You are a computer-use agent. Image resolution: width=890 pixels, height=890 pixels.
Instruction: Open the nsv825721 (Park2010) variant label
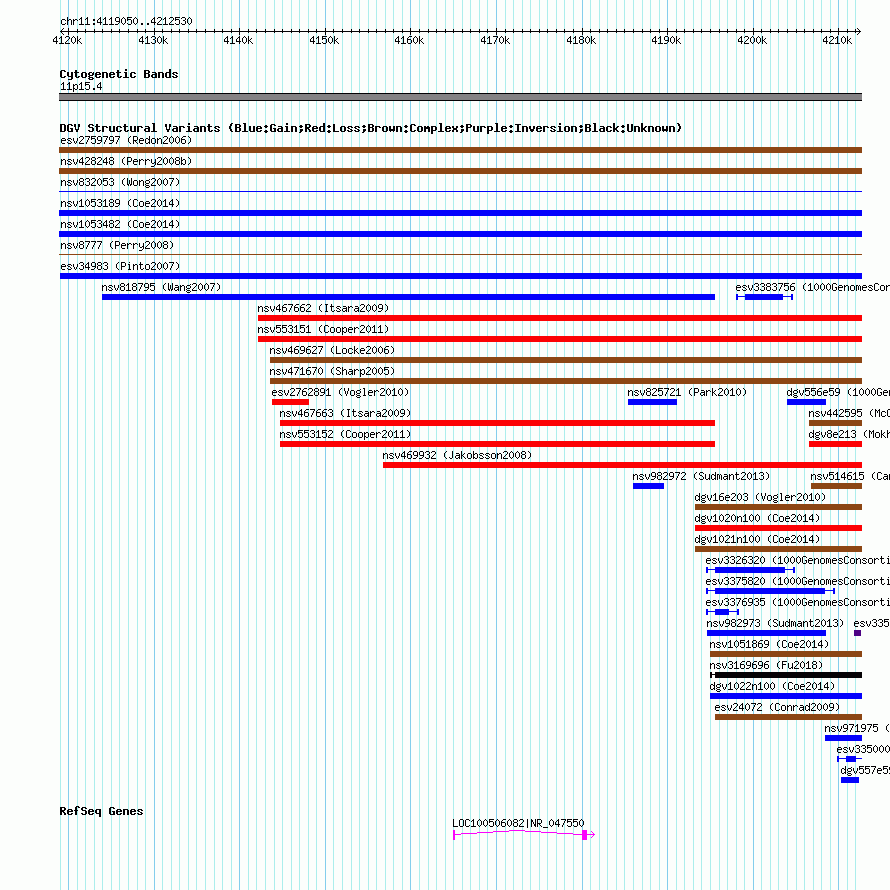687,392
